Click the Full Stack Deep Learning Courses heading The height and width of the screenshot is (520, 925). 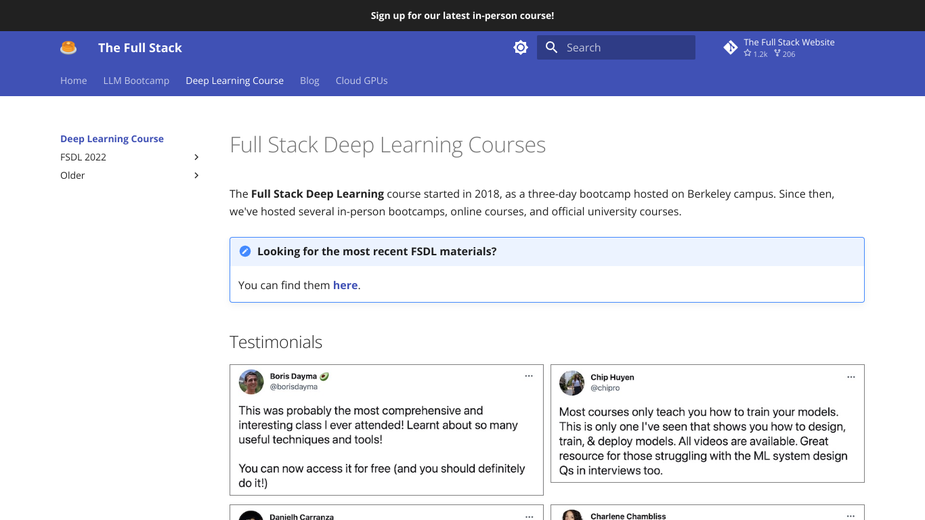[x=388, y=145]
